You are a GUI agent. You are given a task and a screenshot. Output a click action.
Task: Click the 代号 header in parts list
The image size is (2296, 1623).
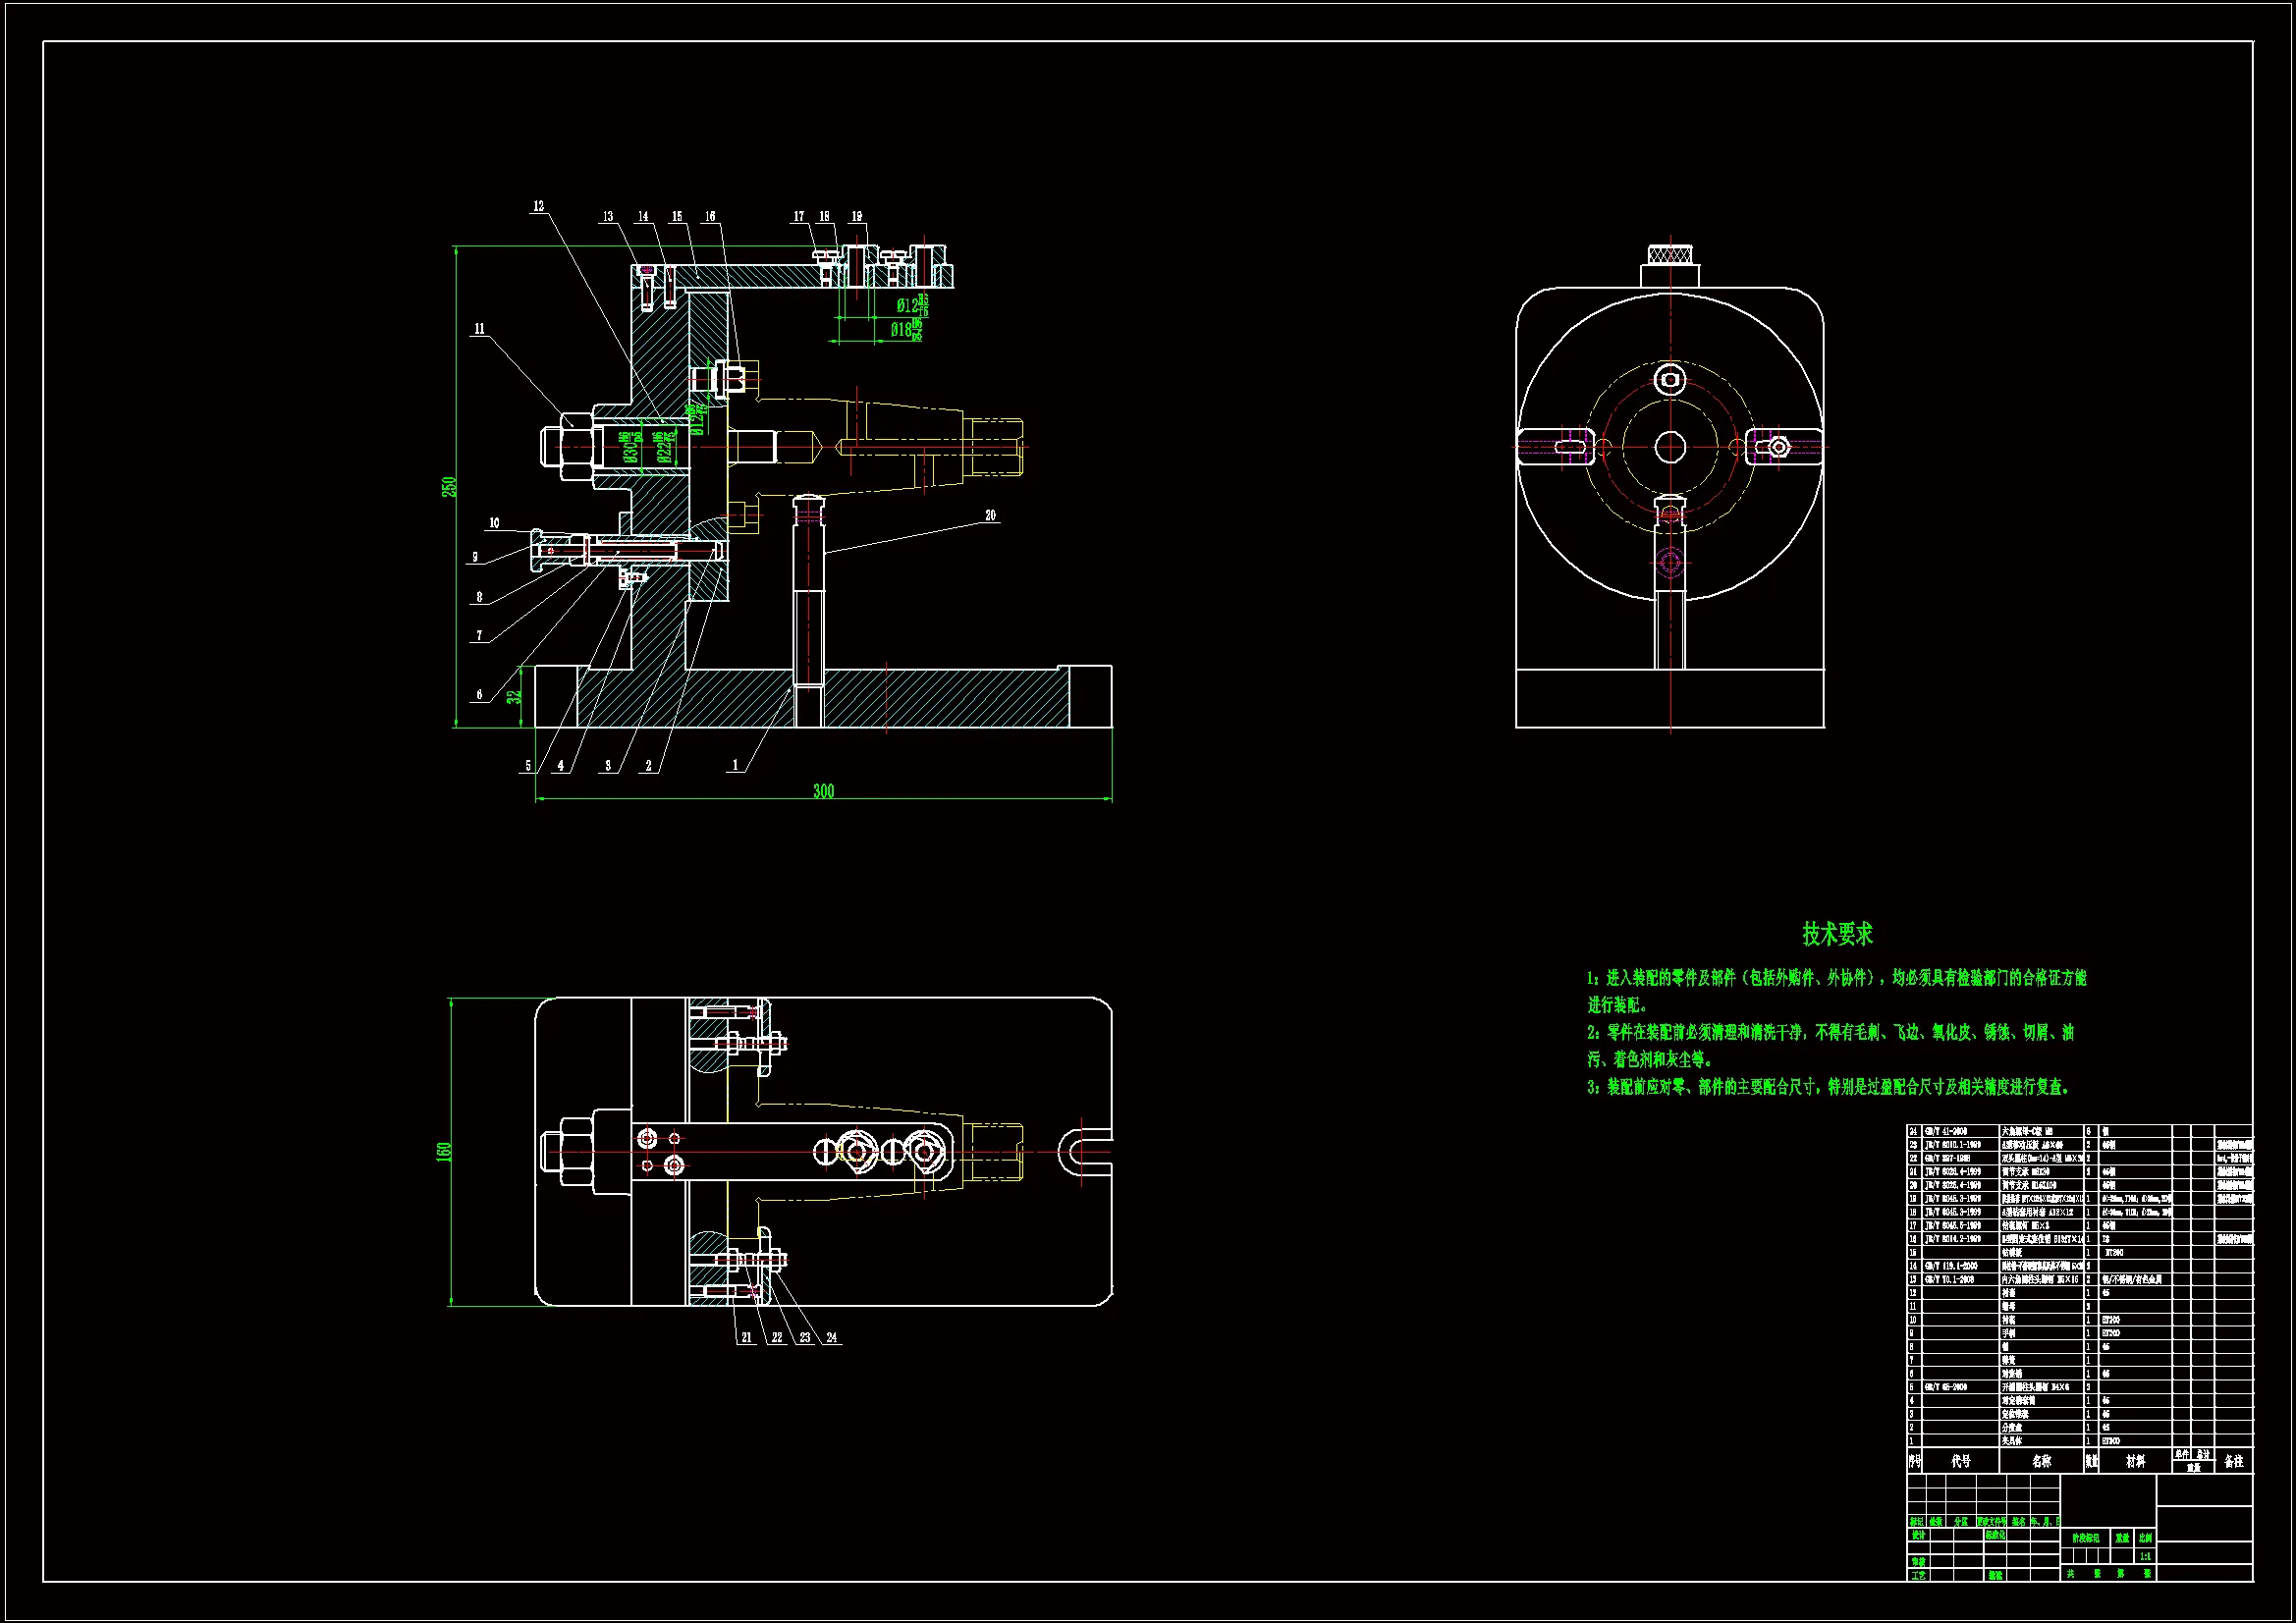click(1960, 1461)
